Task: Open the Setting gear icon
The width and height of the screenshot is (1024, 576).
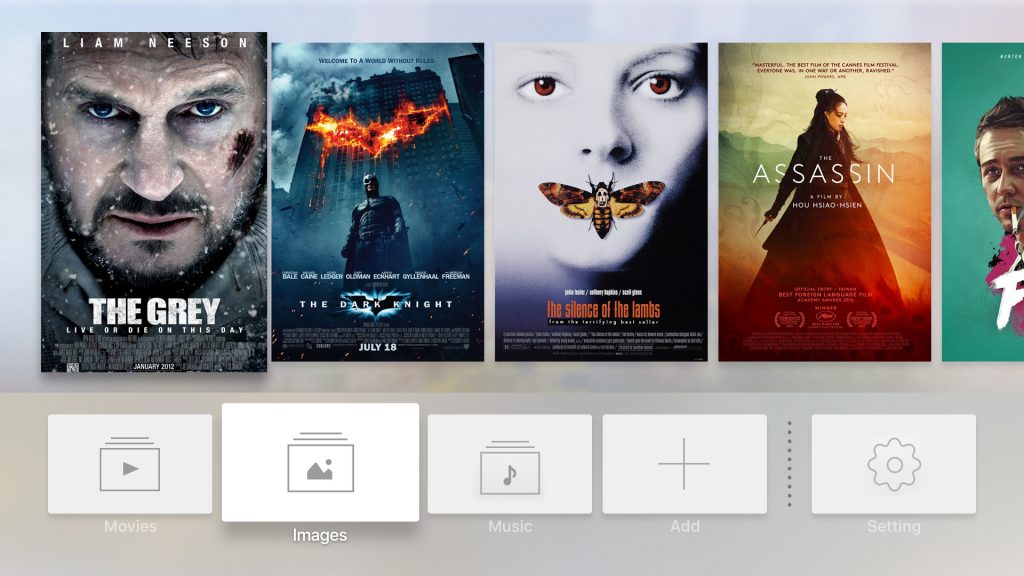Action: click(894, 464)
